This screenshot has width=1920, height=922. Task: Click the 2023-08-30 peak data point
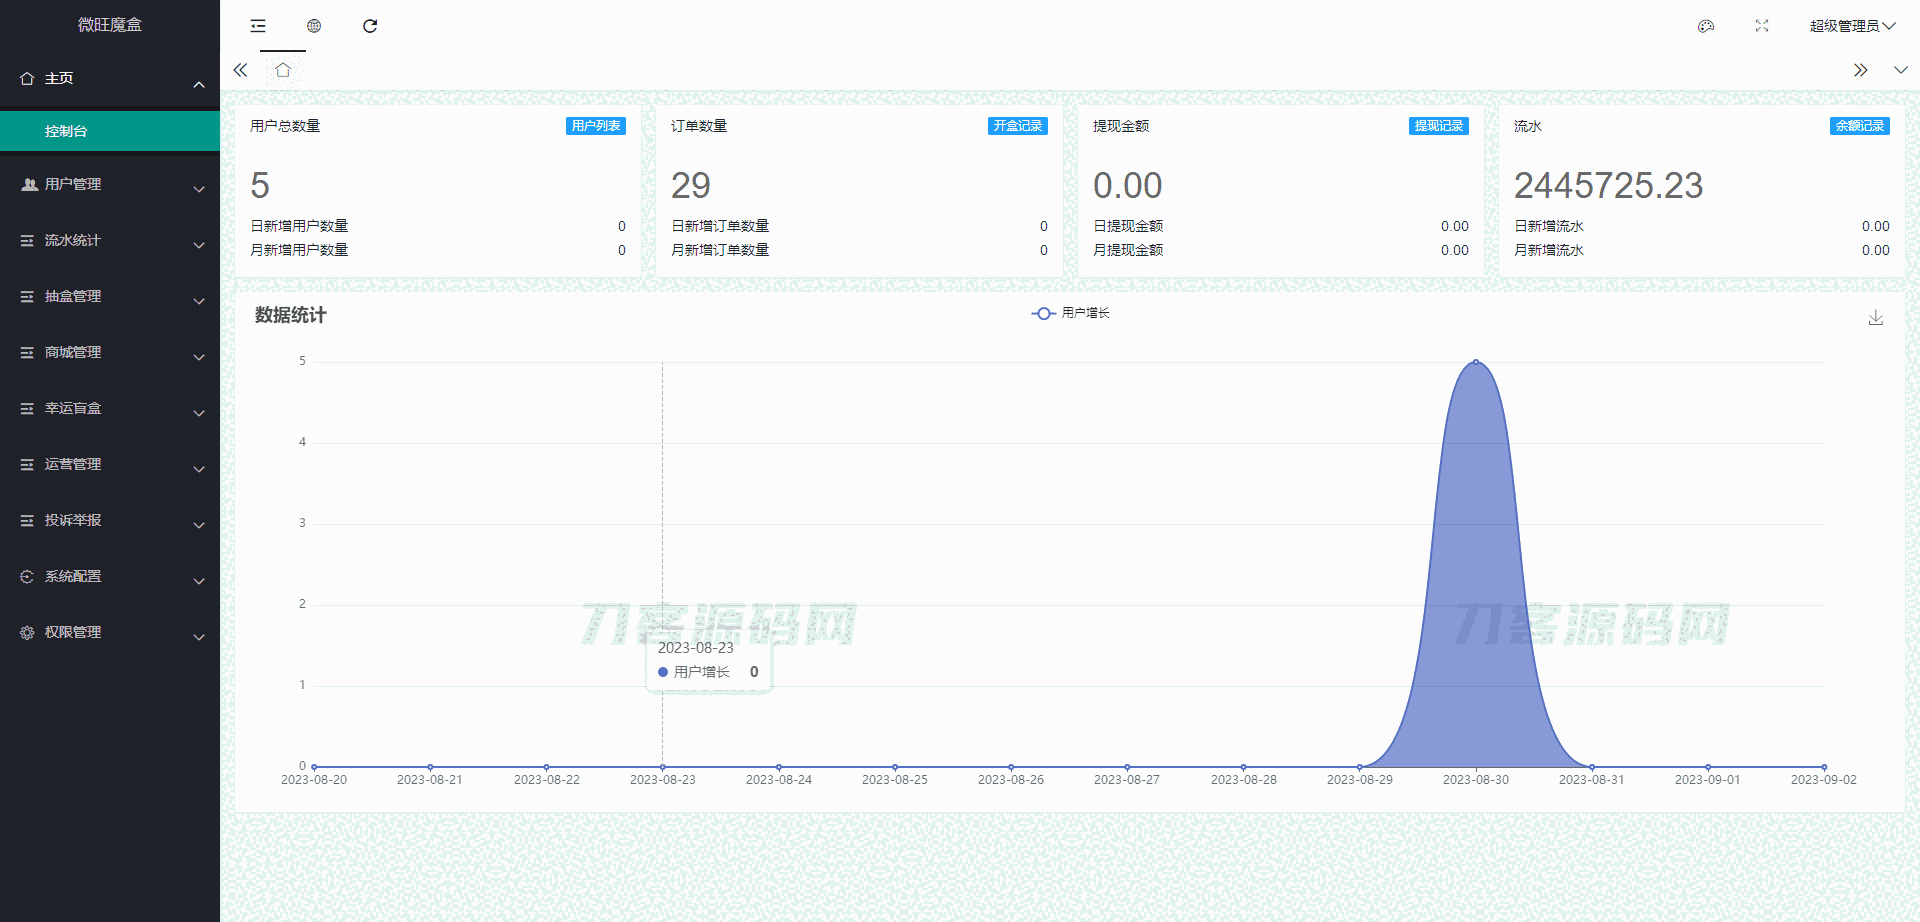point(1476,362)
